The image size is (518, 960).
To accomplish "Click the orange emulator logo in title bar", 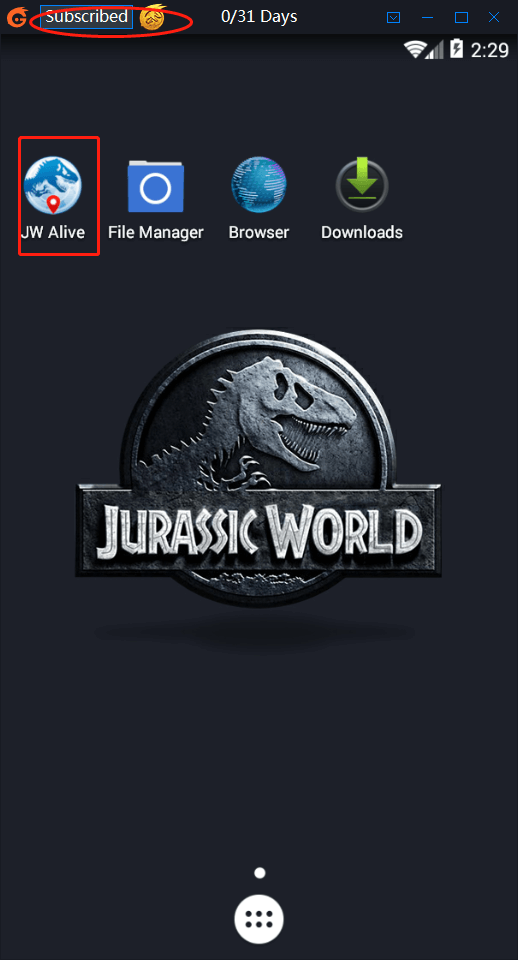I will pyautogui.click(x=16, y=17).
